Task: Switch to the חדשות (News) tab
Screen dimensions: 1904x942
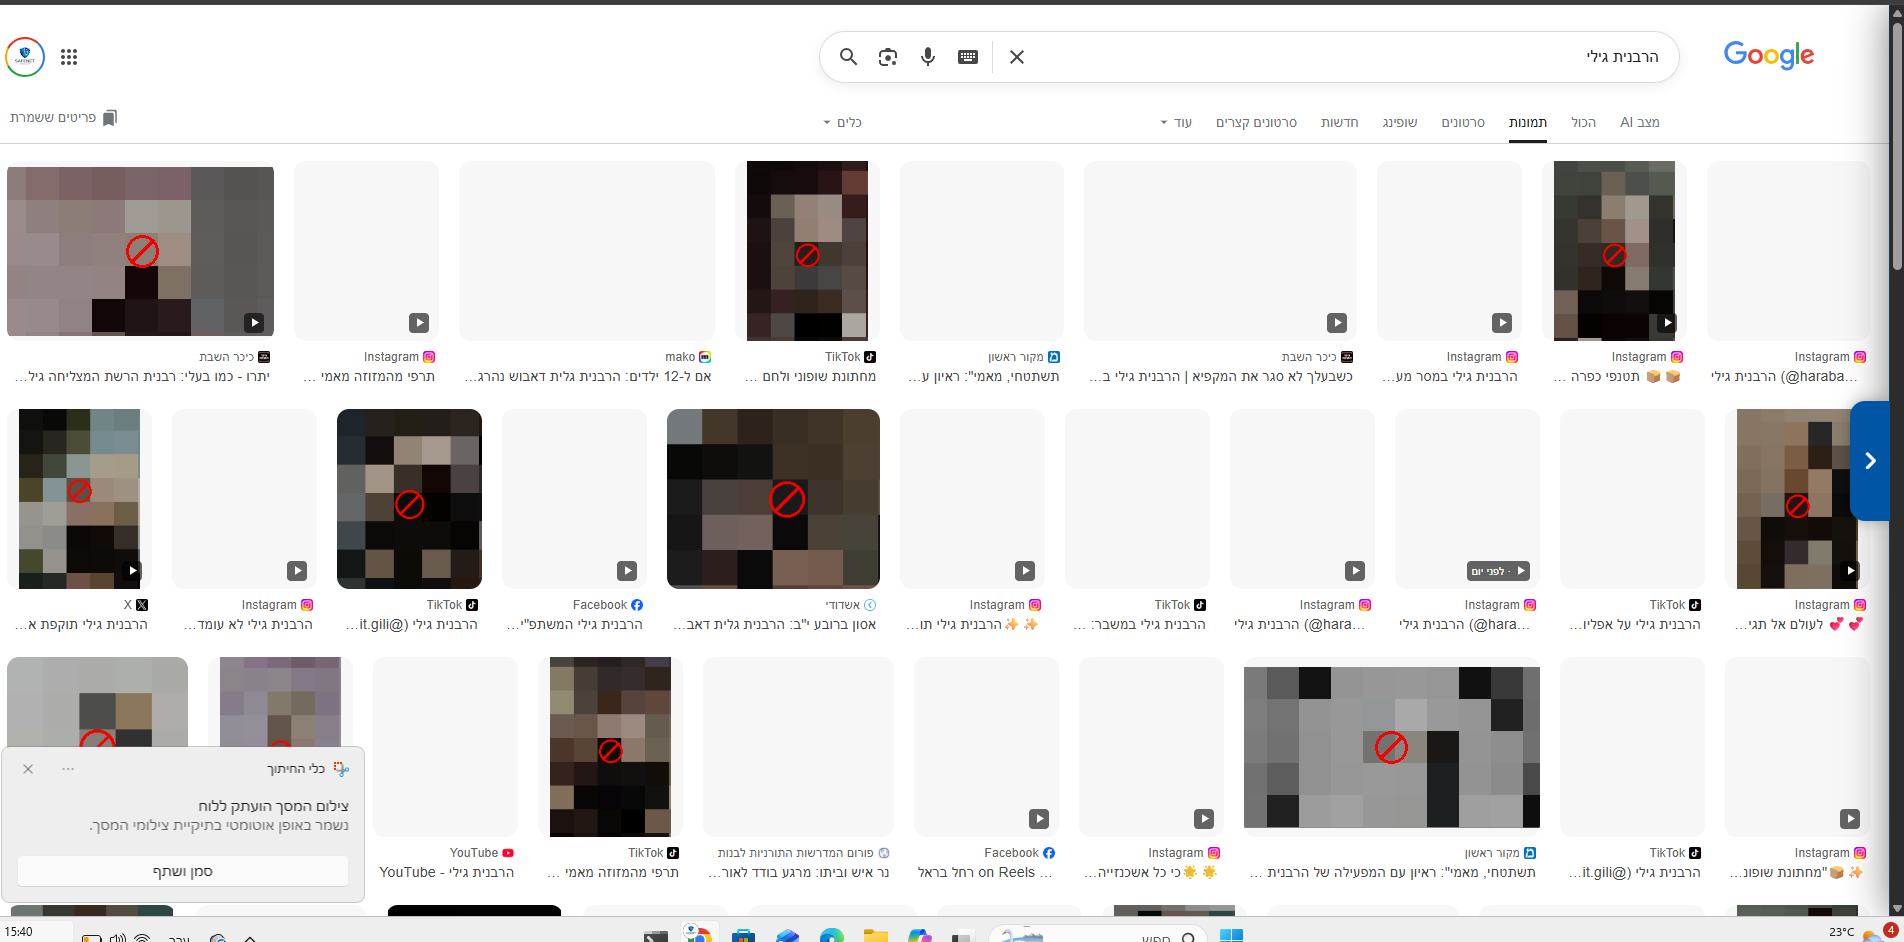Action: click(x=1339, y=122)
